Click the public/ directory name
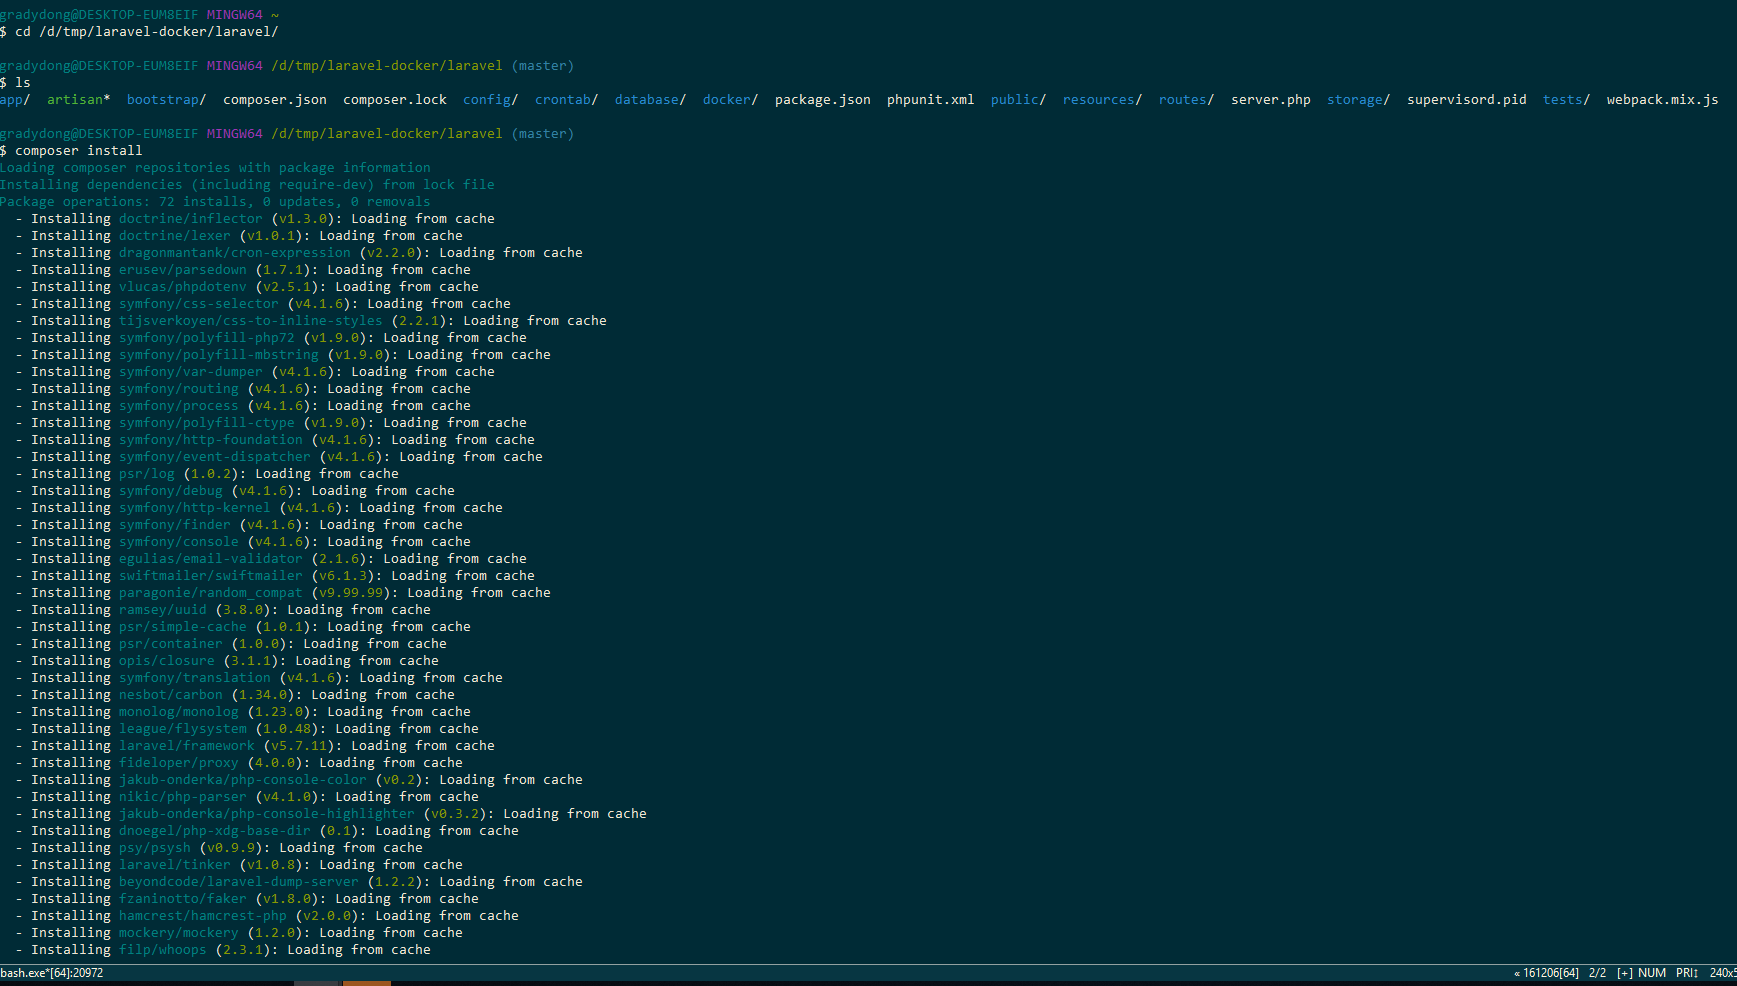Screen dimensions: 1737x986 1019,100
